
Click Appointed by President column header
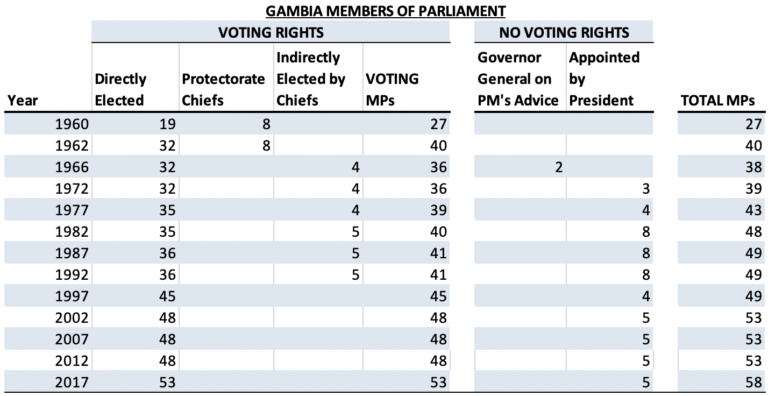pyautogui.click(x=604, y=79)
